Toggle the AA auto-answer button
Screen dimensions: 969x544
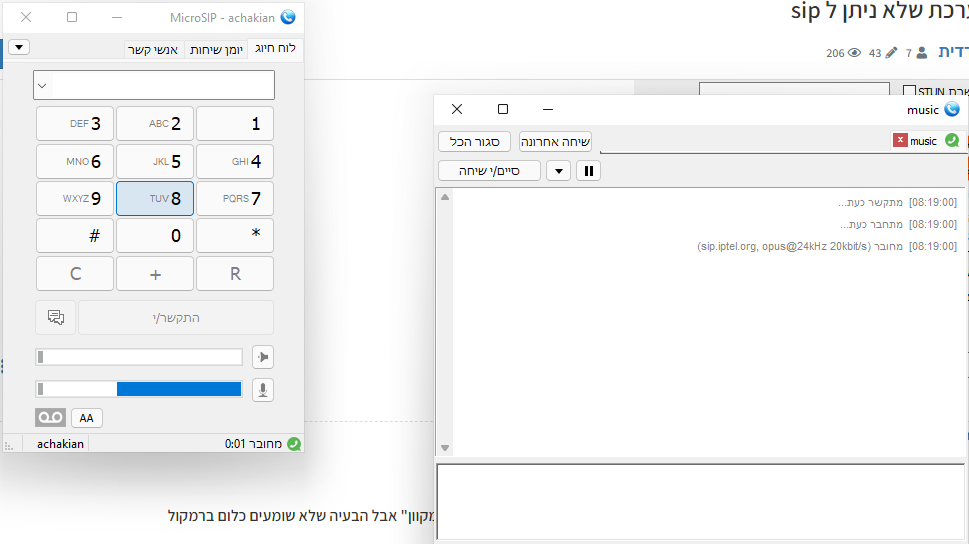coord(87,418)
